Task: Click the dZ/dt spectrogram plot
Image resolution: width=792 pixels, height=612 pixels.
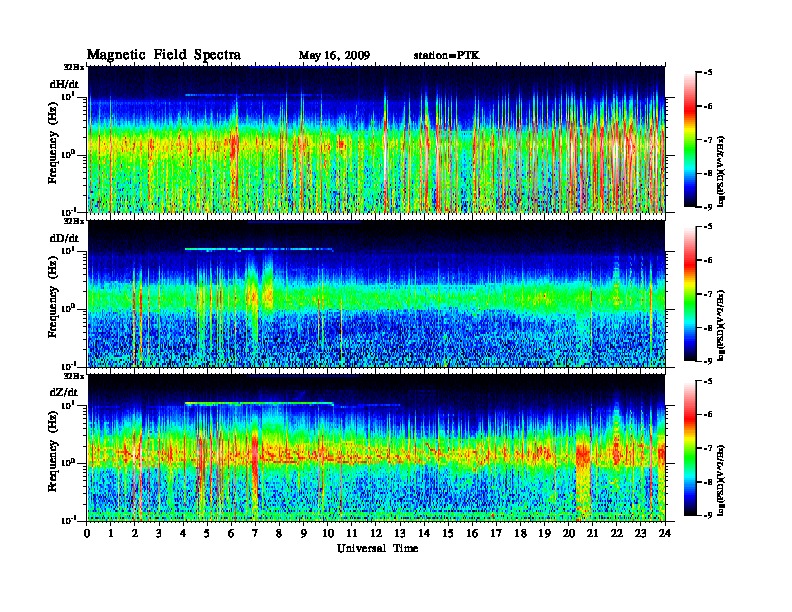Action: coord(376,448)
